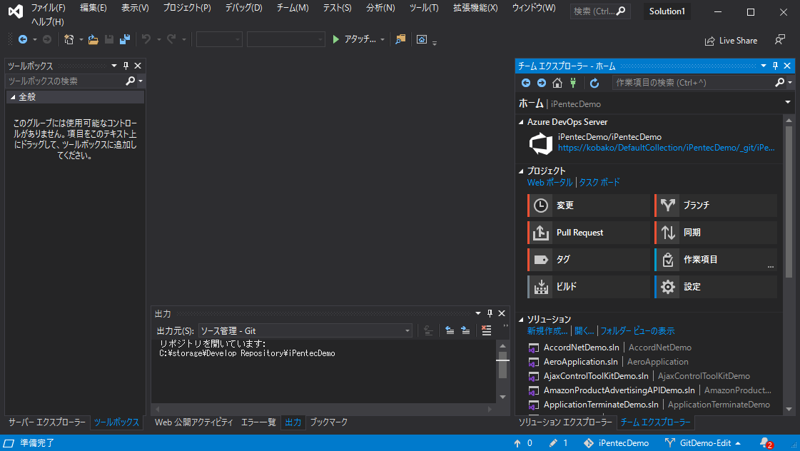
Task: Open the 編集(E) menu
Action: tap(93, 8)
